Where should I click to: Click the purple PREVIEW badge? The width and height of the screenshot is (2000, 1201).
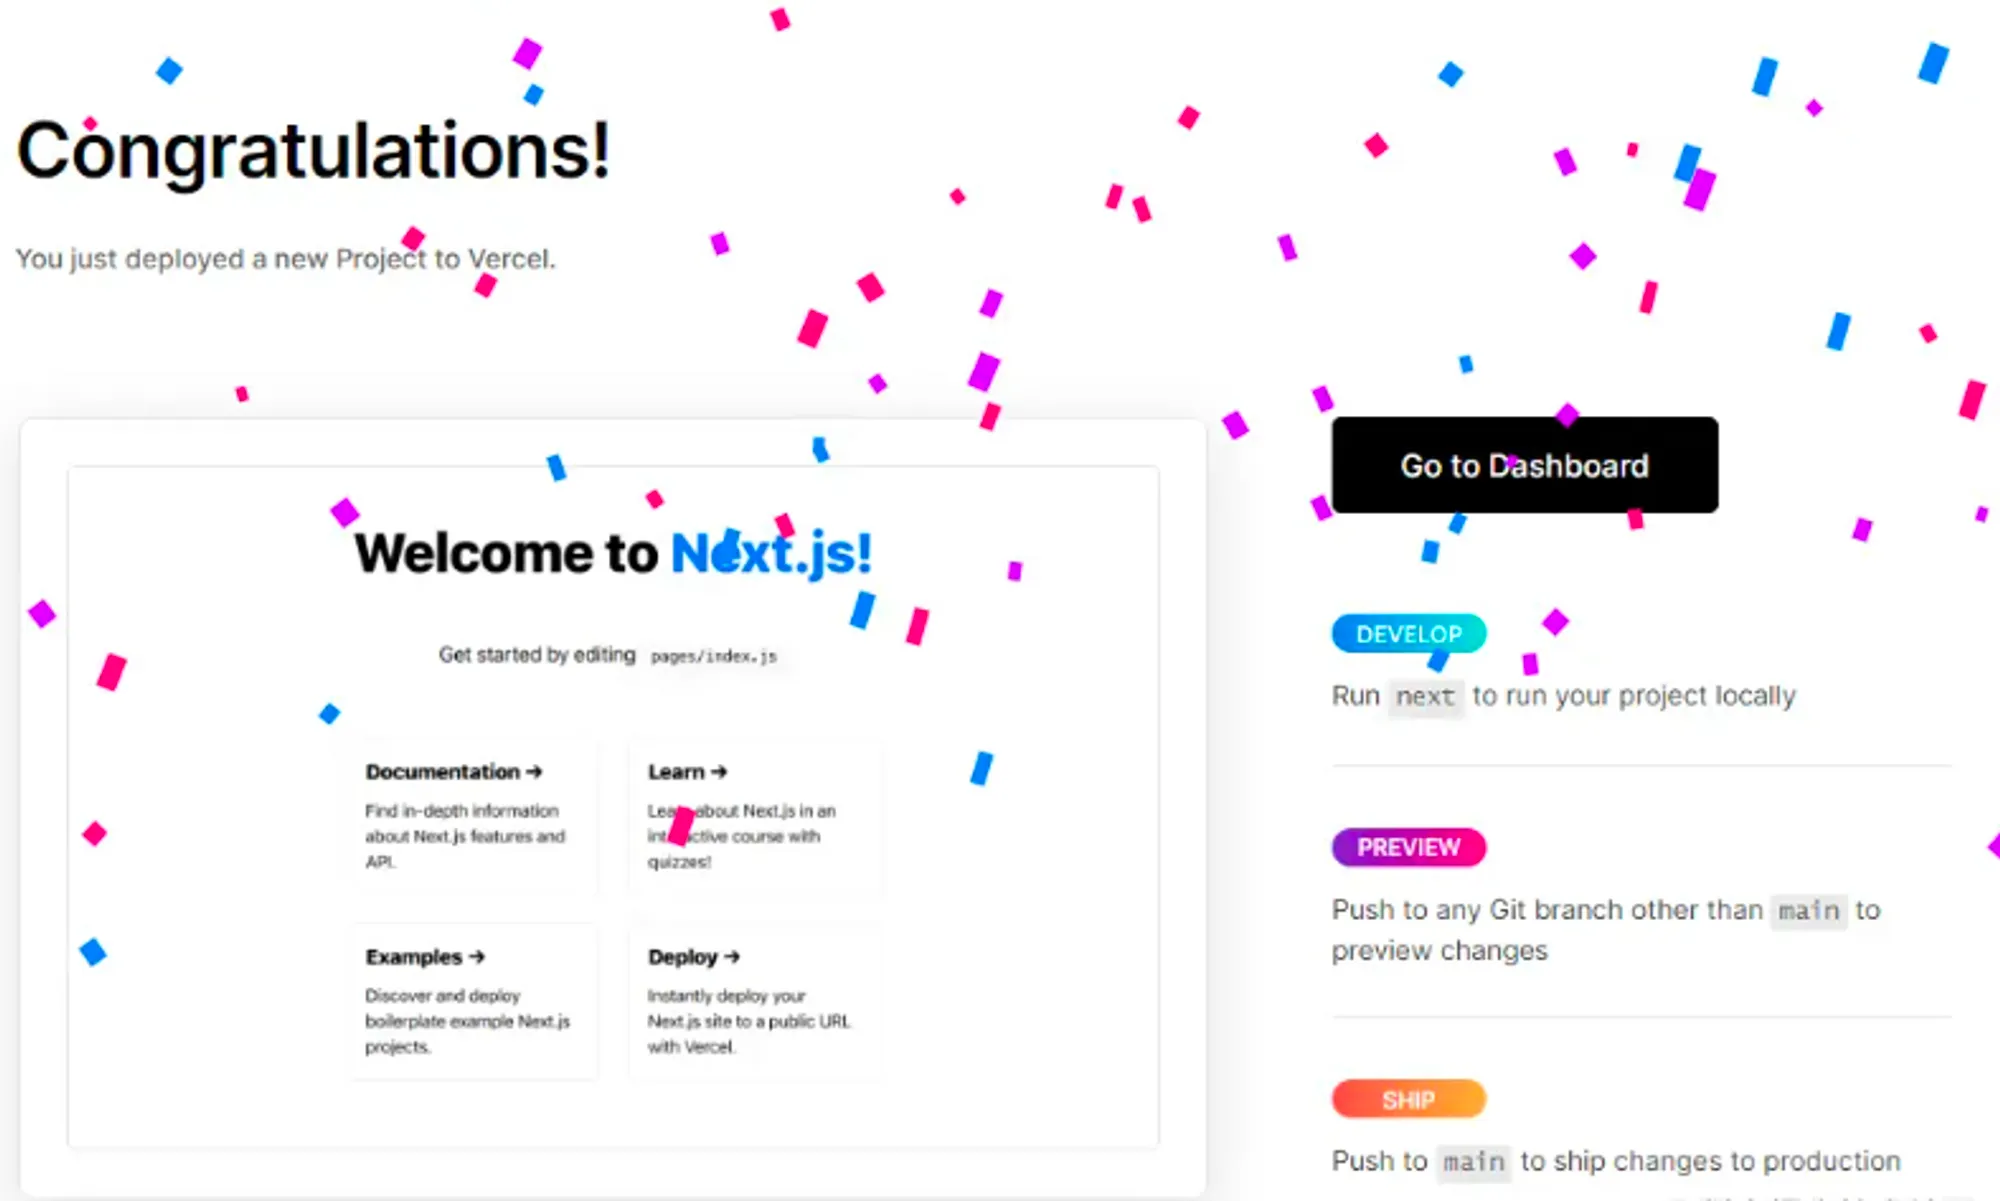pos(1409,847)
